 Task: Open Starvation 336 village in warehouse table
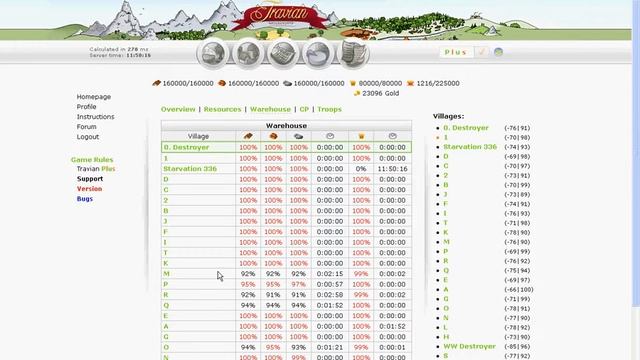(190, 169)
